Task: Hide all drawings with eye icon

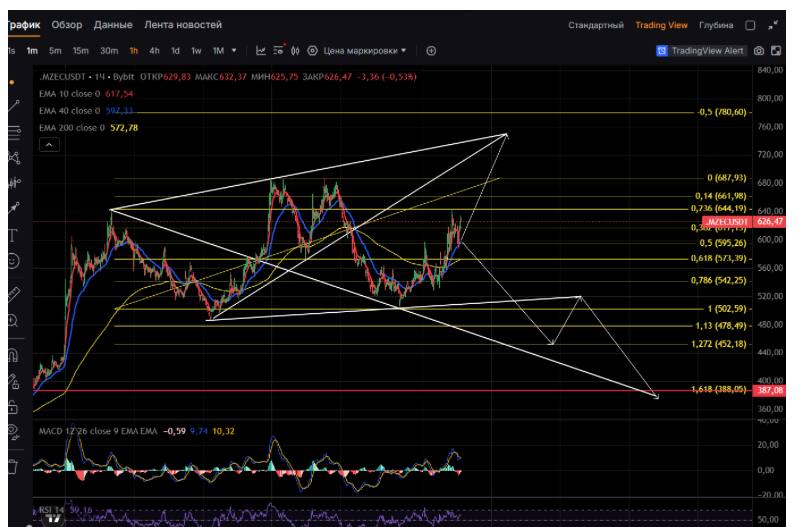Action: (x=13, y=432)
